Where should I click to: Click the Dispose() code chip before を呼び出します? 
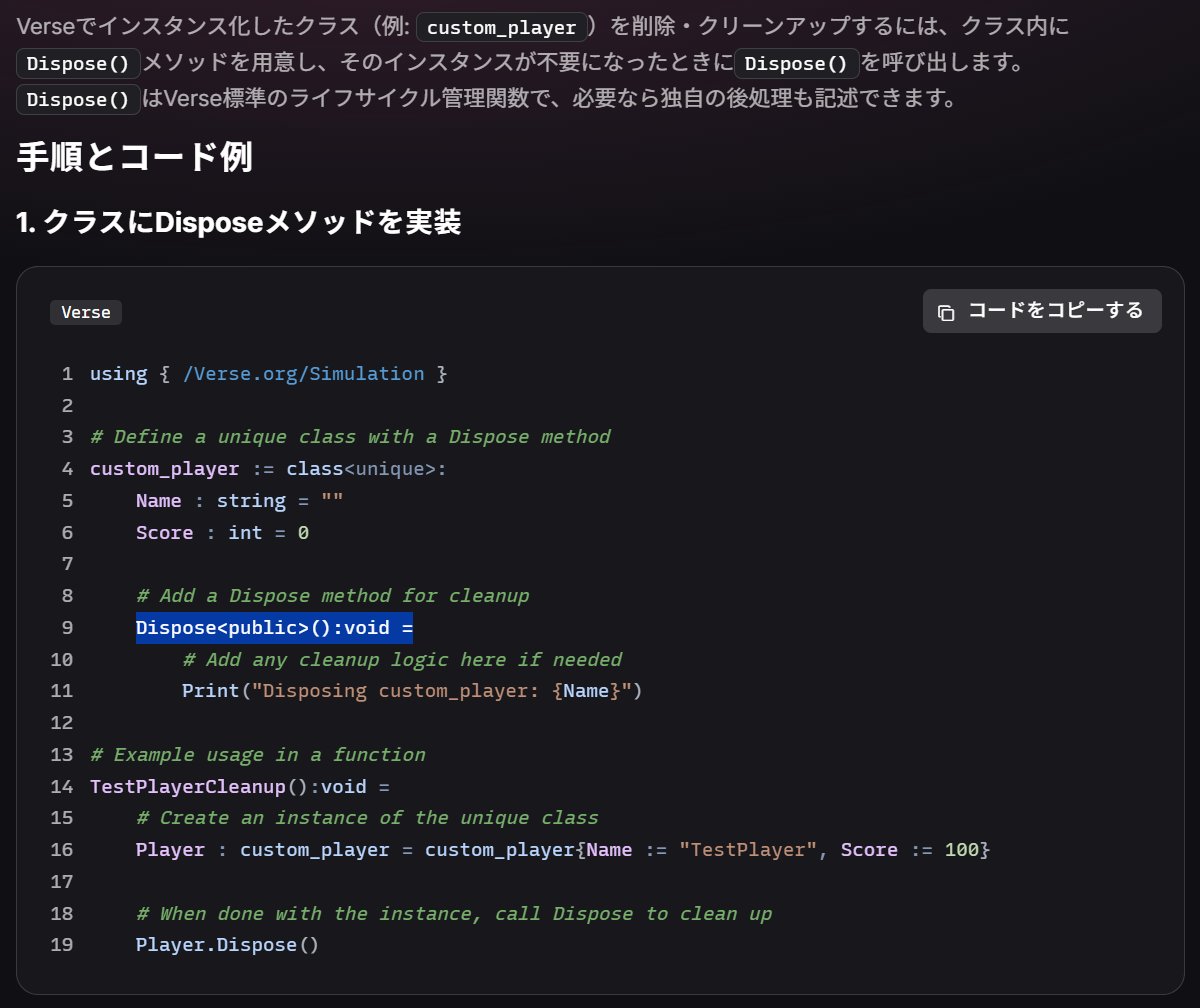tap(797, 63)
